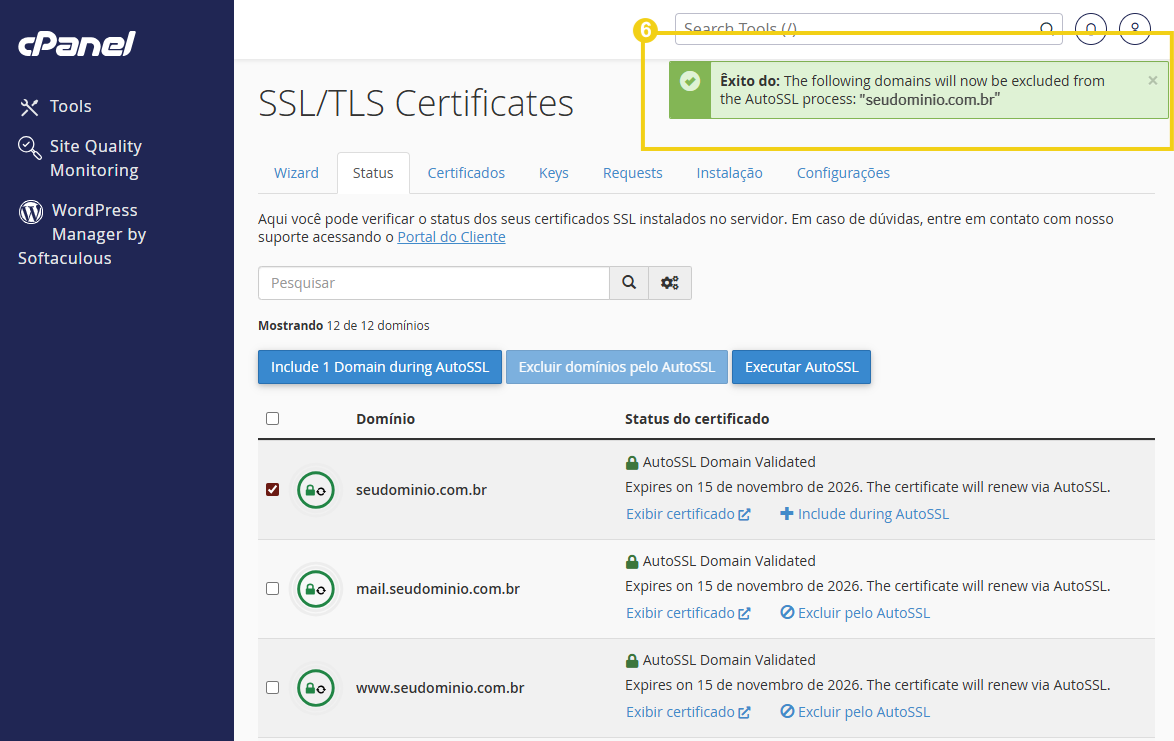This screenshot has width=1174, height=741.
Task: Focus the Pesquisar search field
Action: [434, 283]
